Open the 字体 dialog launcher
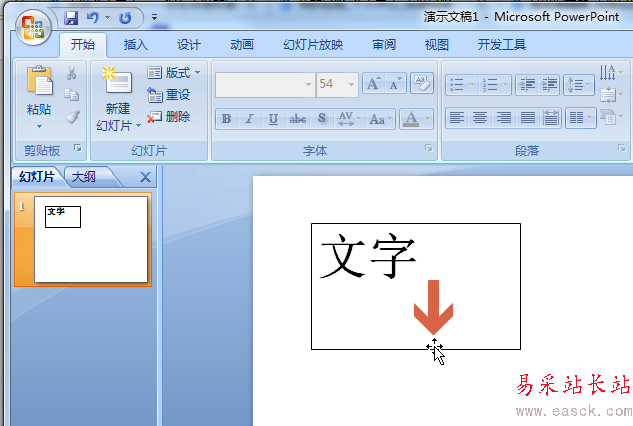The width and height of the screenshot is (633, 426). 428,149
